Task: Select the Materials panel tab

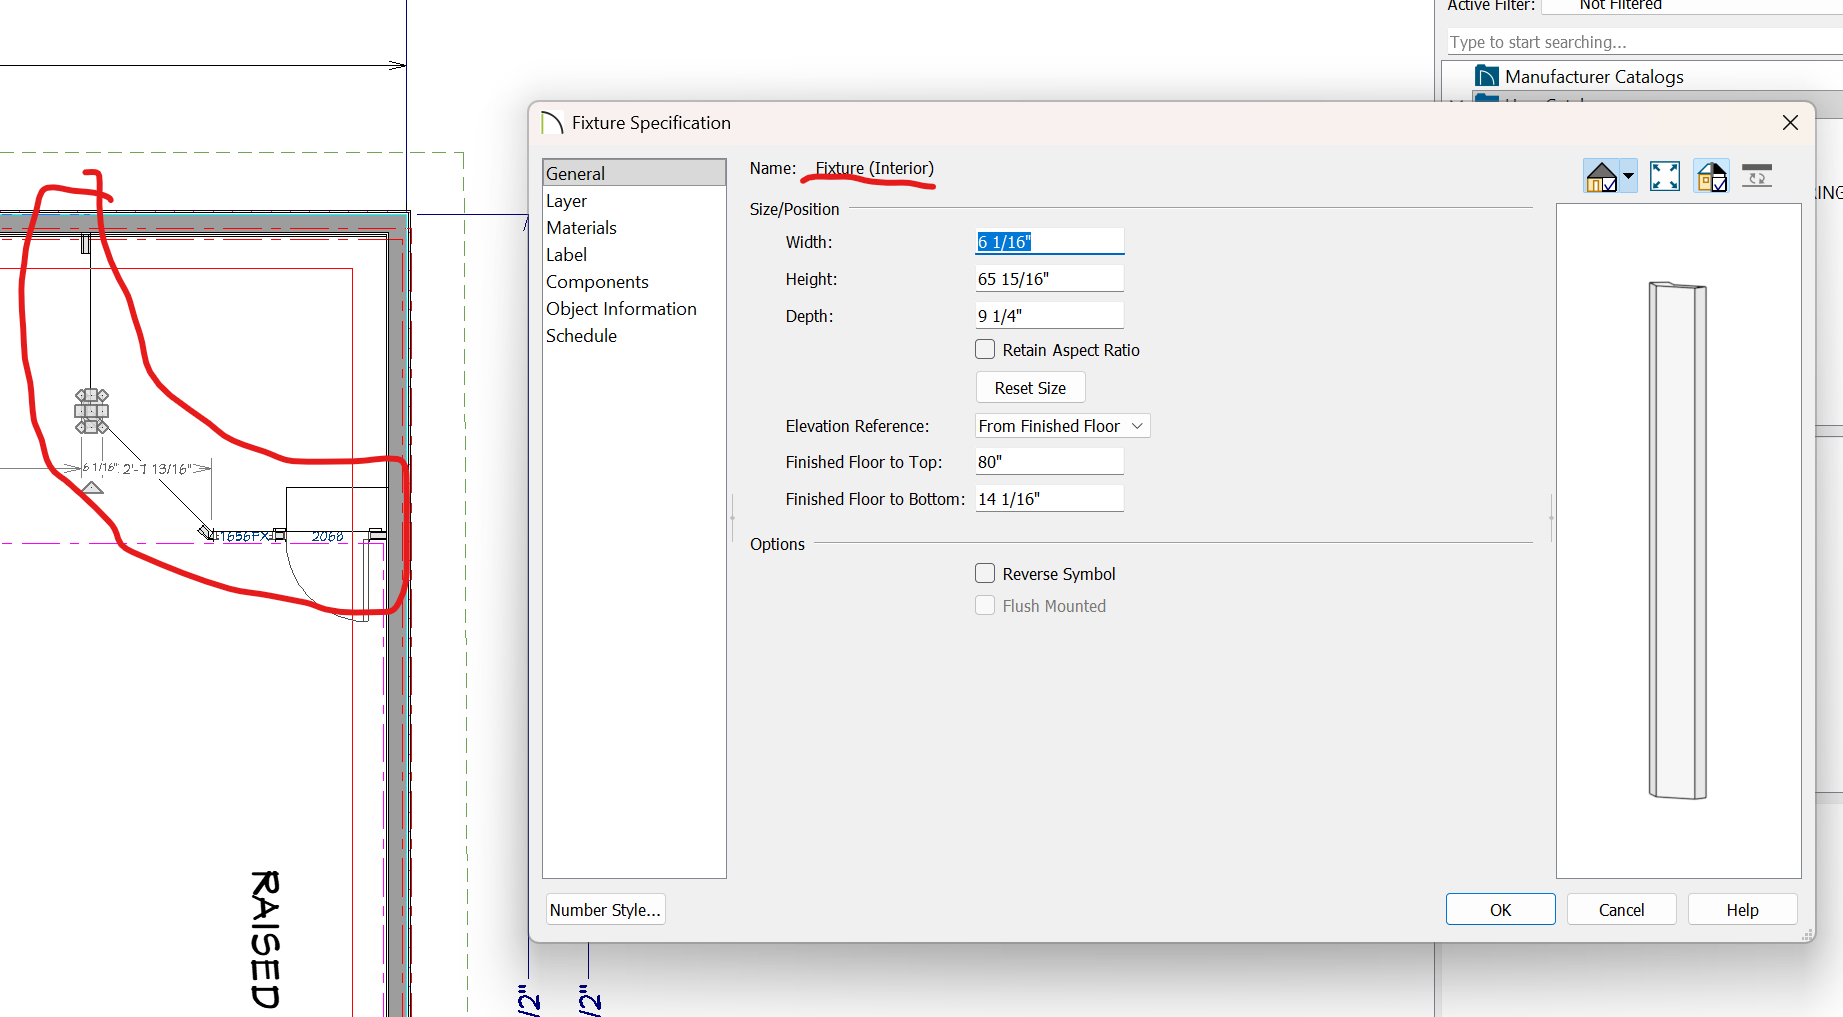Action: [x=581, y=228]
